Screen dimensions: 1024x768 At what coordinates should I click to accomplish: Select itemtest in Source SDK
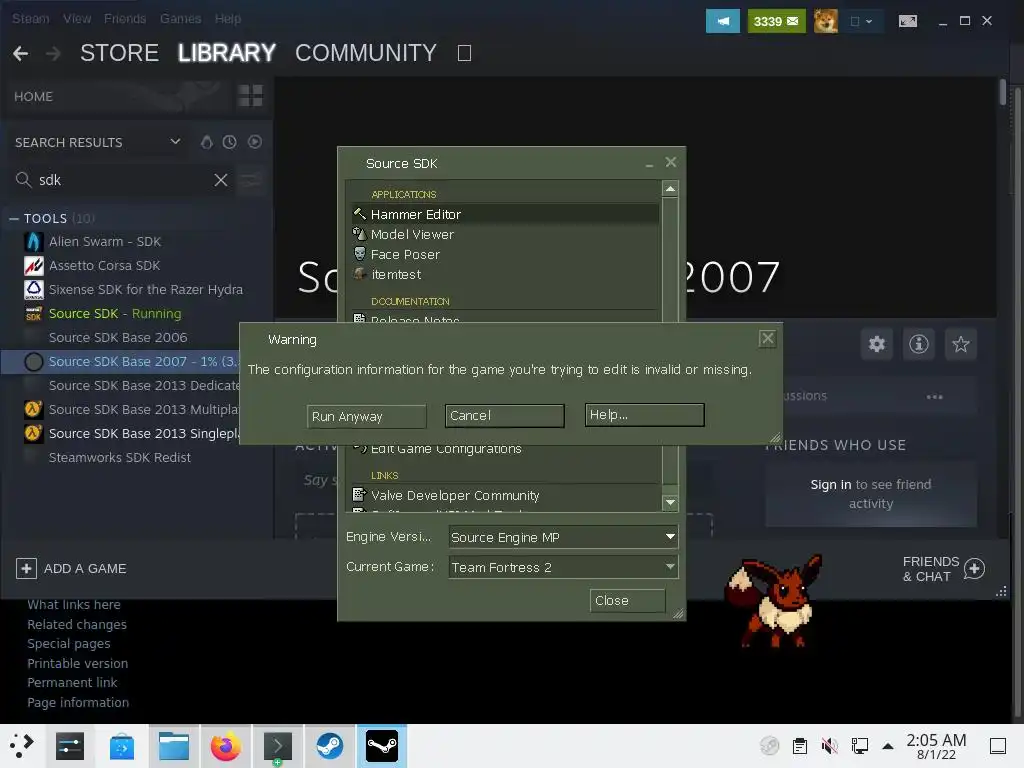tap(505, 275)
